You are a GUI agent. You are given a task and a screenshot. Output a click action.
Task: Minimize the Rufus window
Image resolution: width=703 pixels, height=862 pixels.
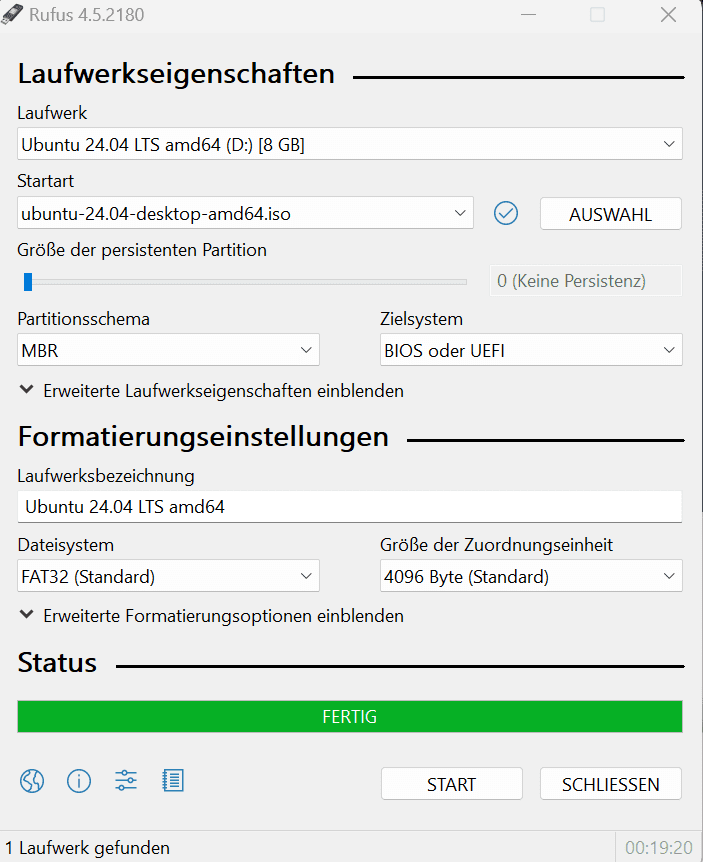pyautogui.click(x=528, y=15)
